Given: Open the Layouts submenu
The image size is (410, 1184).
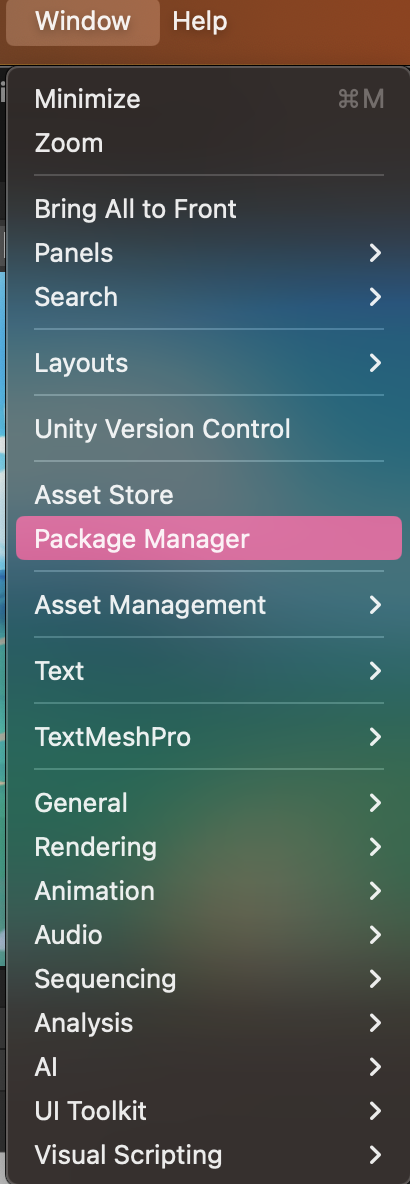Looking at the screenshot, I should 208,362.
